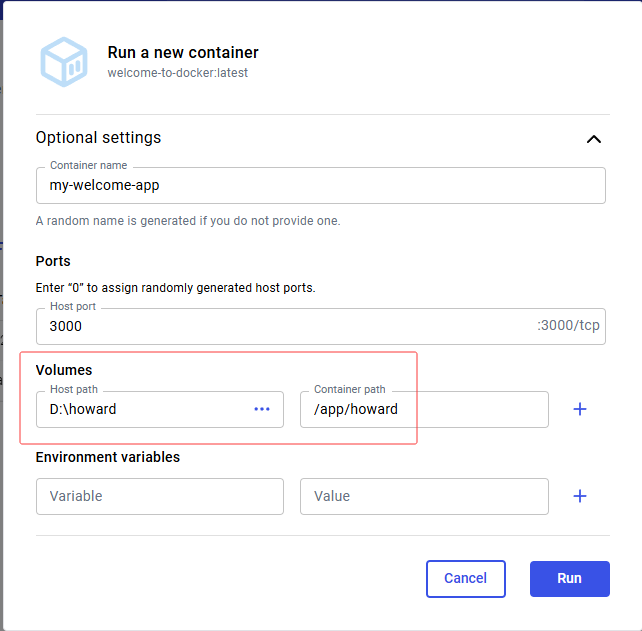Click the welcome-to-docker:latest image name
Image resolution: width=642 pixels, height=631 pixels.
(177, 73)
